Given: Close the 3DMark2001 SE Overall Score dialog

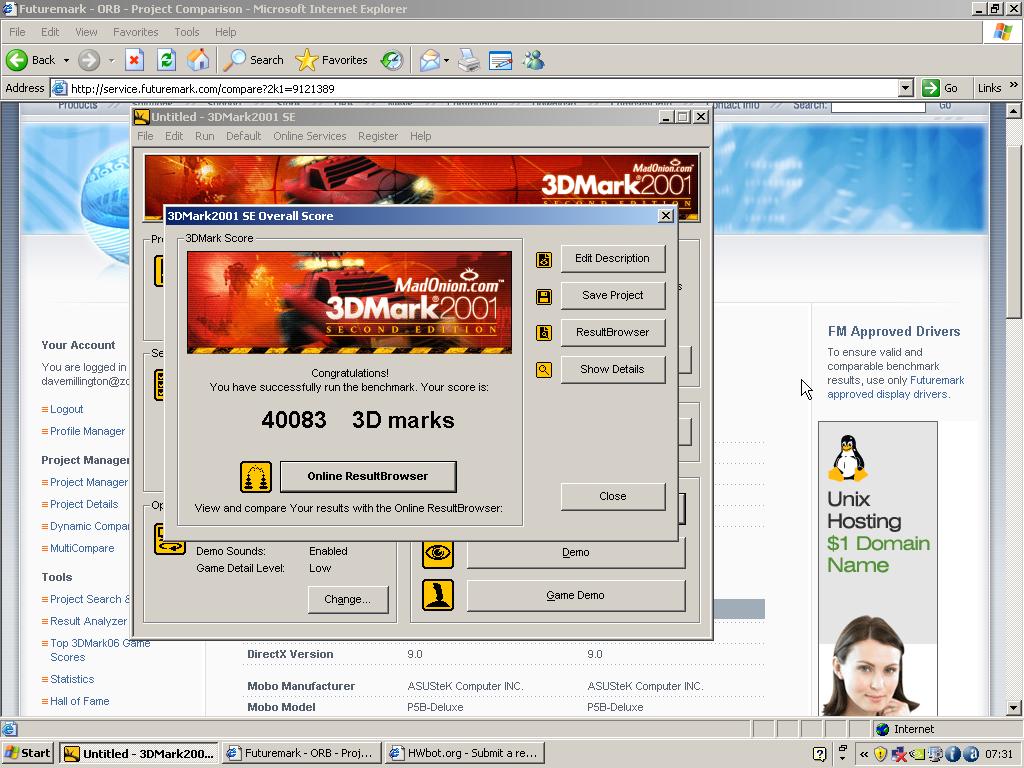Looking at the screenshot, I should [665, 216].
